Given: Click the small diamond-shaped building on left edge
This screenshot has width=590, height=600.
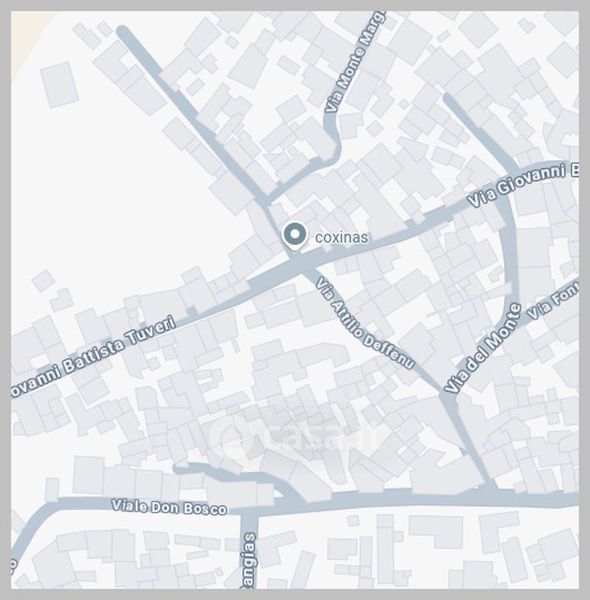Looking at the screenshot, I should coord(43,280).
